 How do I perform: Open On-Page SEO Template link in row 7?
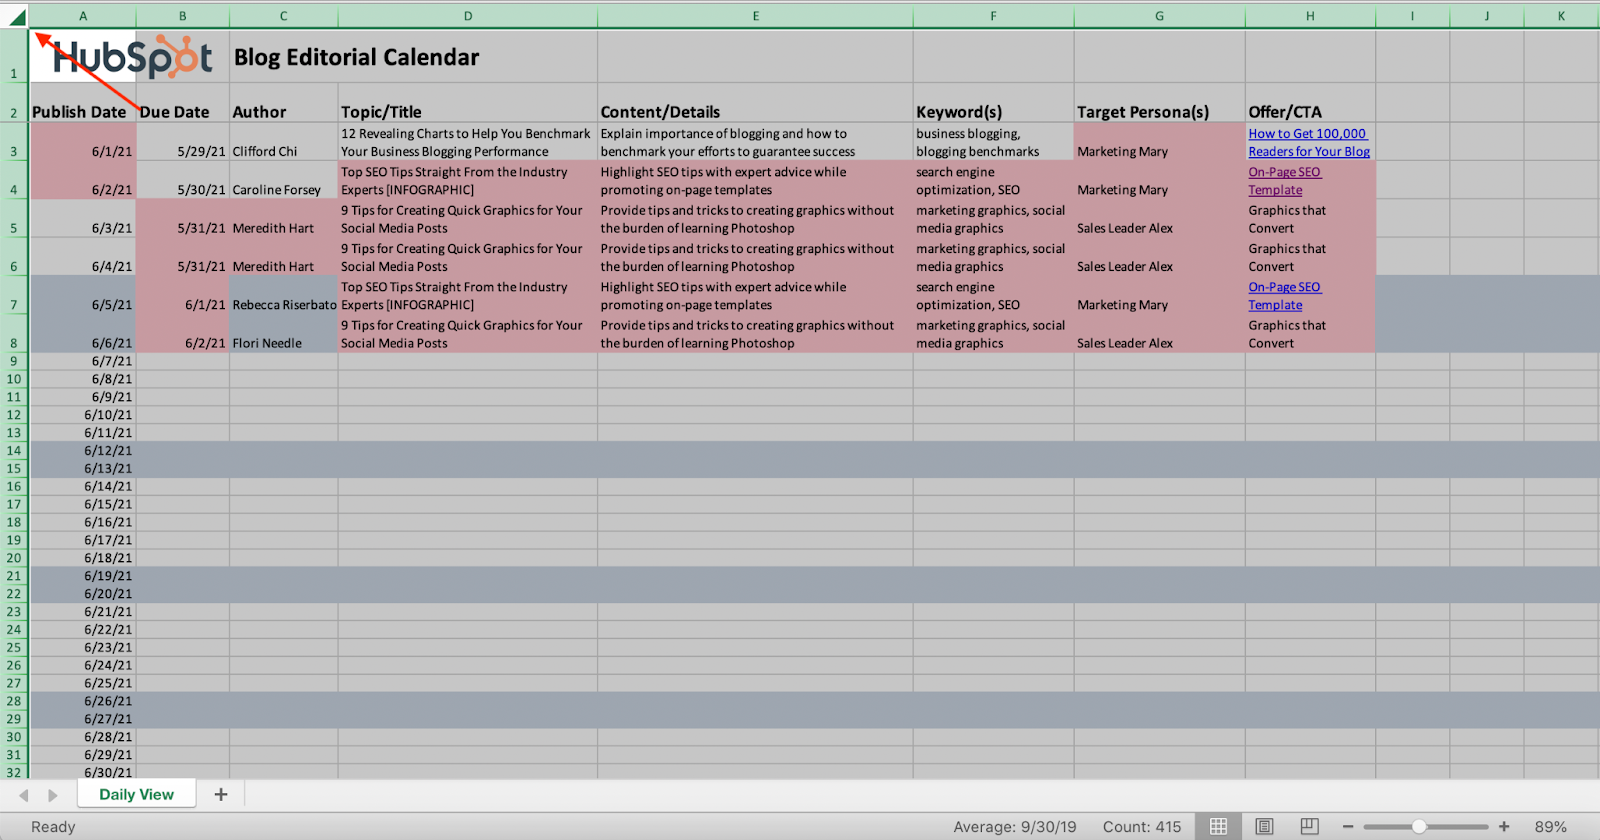(1285, 296)
